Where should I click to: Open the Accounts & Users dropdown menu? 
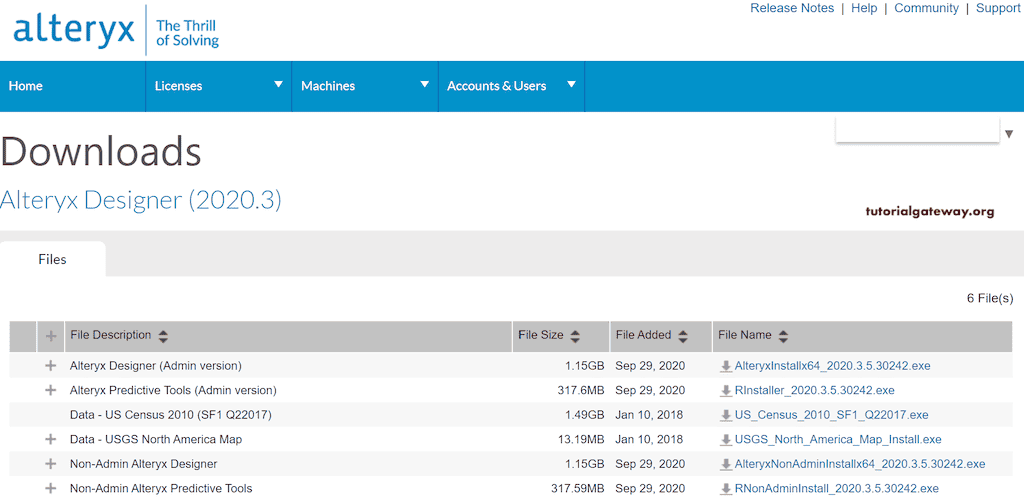click(511, 86)
